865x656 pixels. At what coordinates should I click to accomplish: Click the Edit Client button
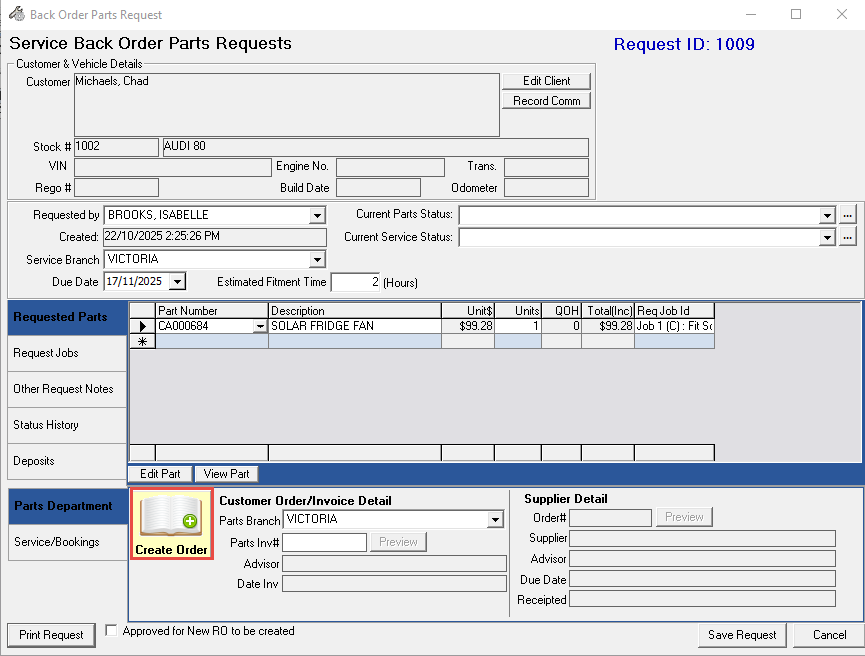[x=546, y=81]
